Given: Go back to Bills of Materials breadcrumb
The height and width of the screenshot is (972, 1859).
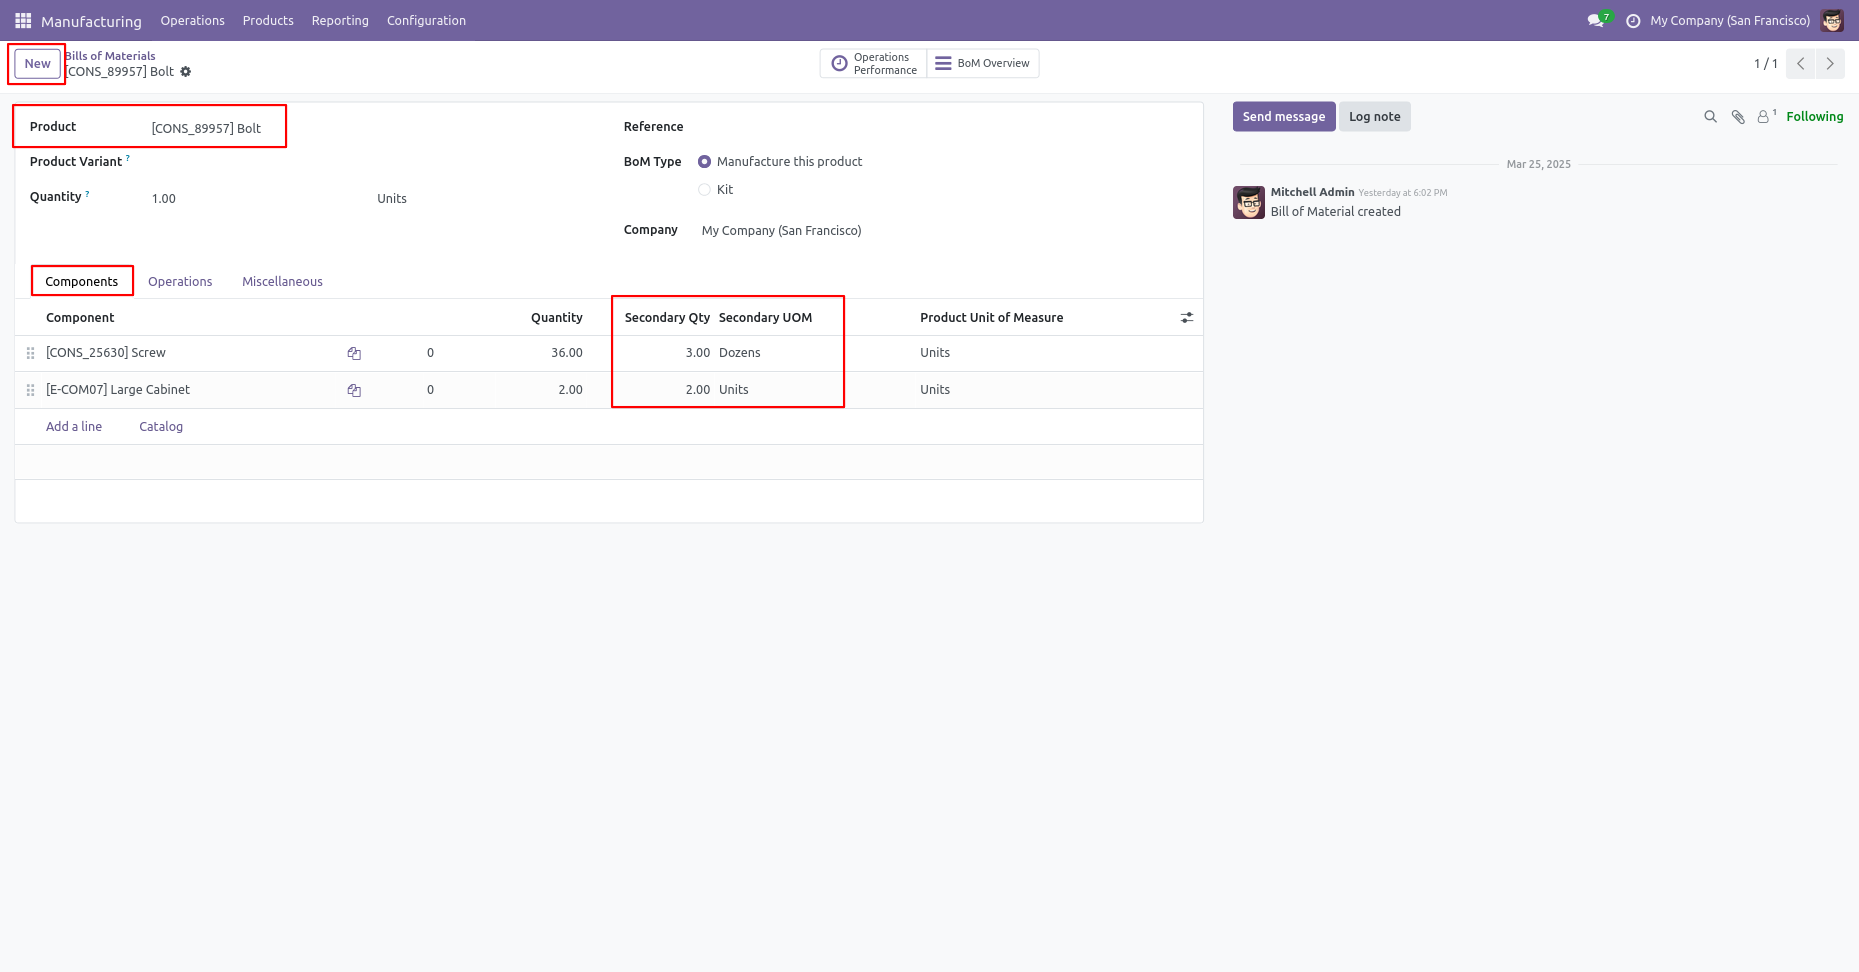Looking at the screenshot, I should pos(110,56).
